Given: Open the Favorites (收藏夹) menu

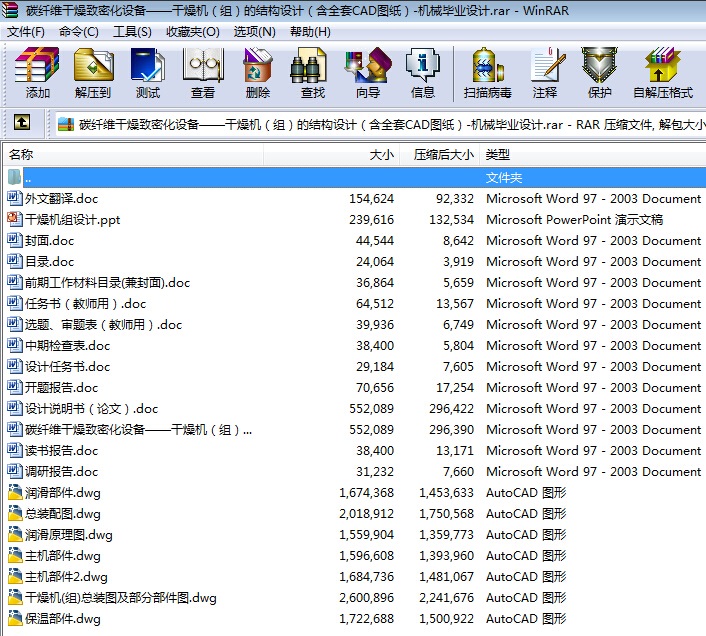Looking at the screenshot, I should click(193, 32).
